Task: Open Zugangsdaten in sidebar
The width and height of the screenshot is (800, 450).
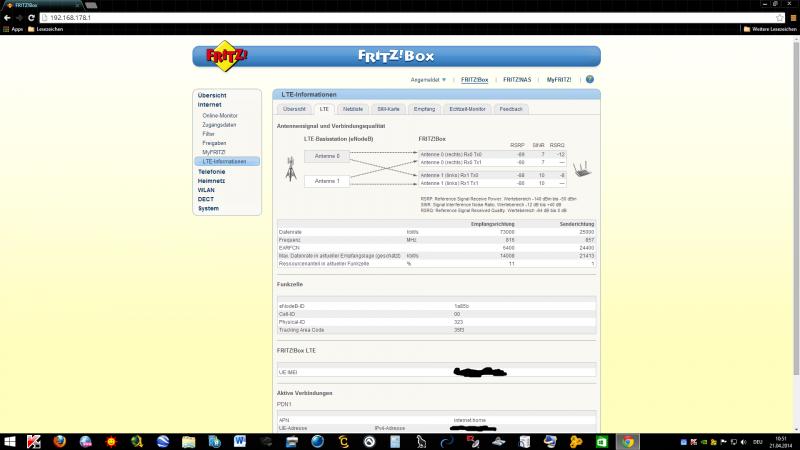Action: click(219, 125)
